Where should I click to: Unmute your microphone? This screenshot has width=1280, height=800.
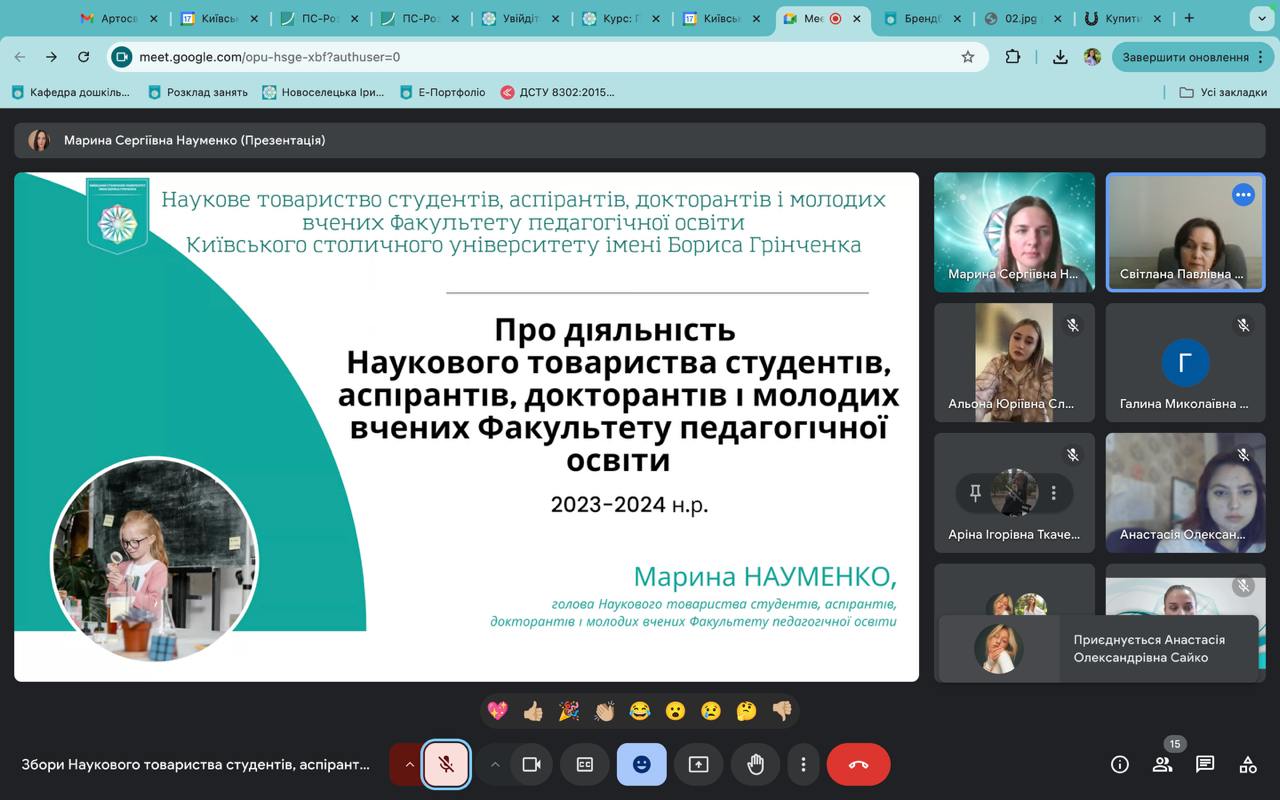click(x=446, y=764)
